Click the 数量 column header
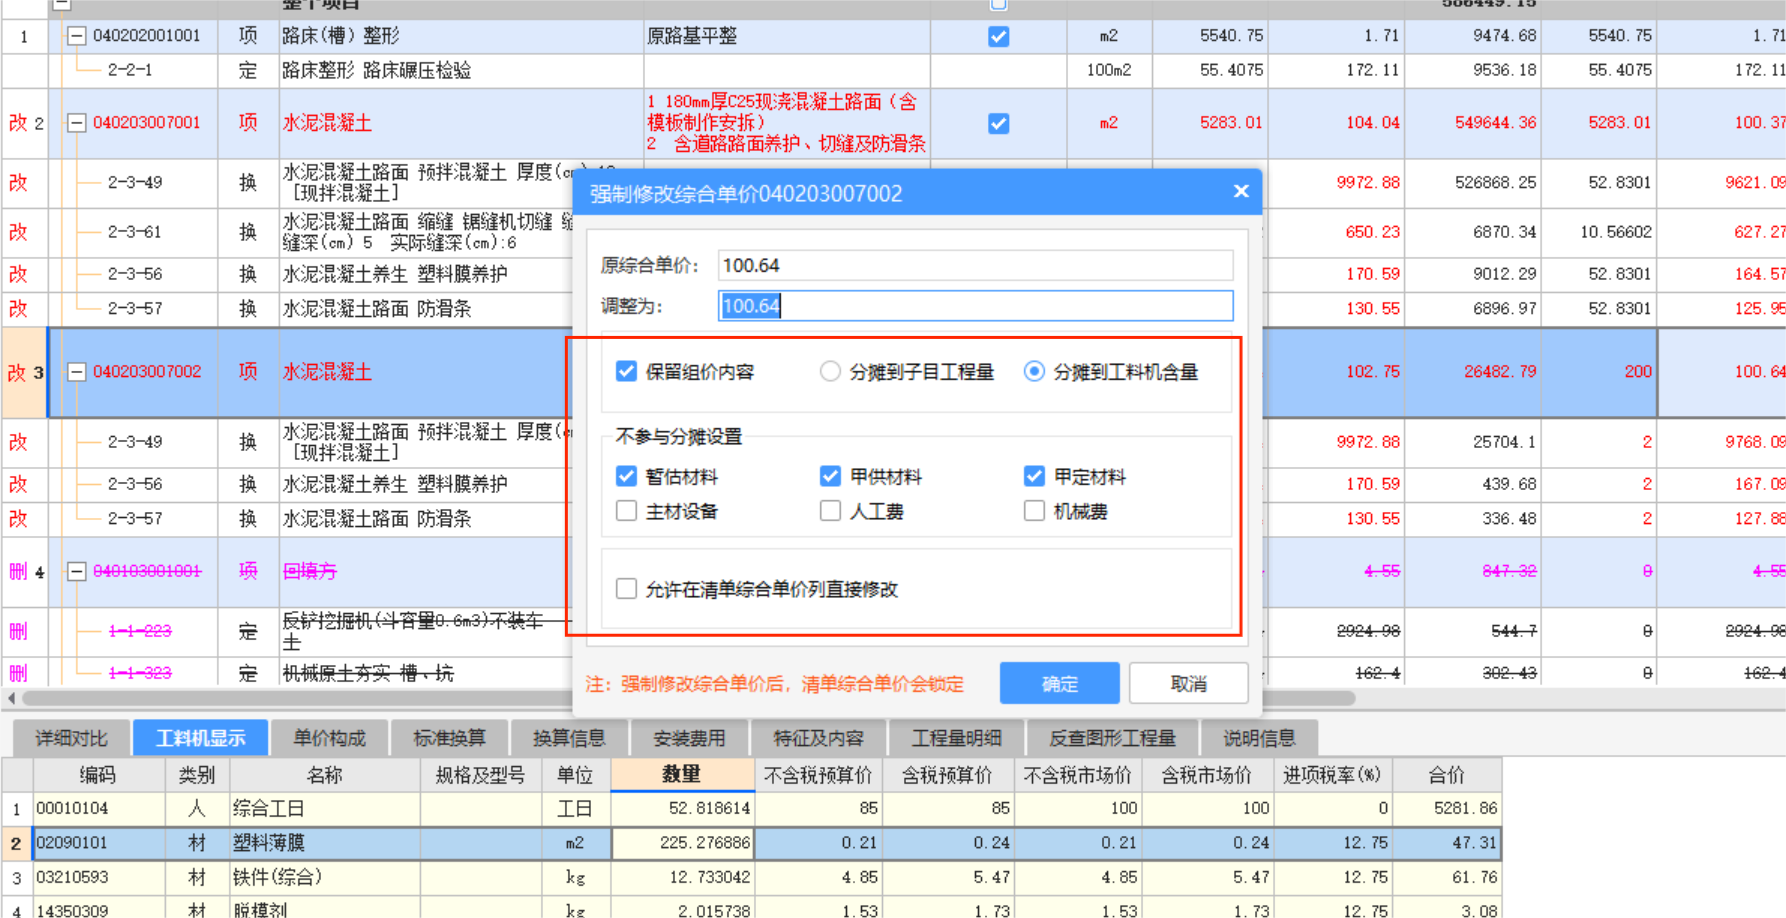 coord(682,774)
